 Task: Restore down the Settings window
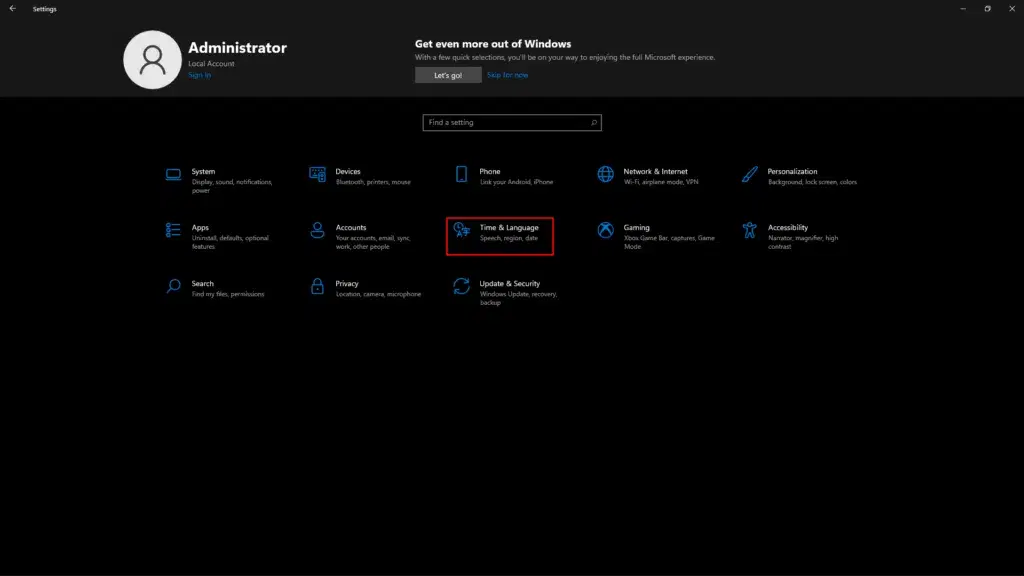pos(987,8)
